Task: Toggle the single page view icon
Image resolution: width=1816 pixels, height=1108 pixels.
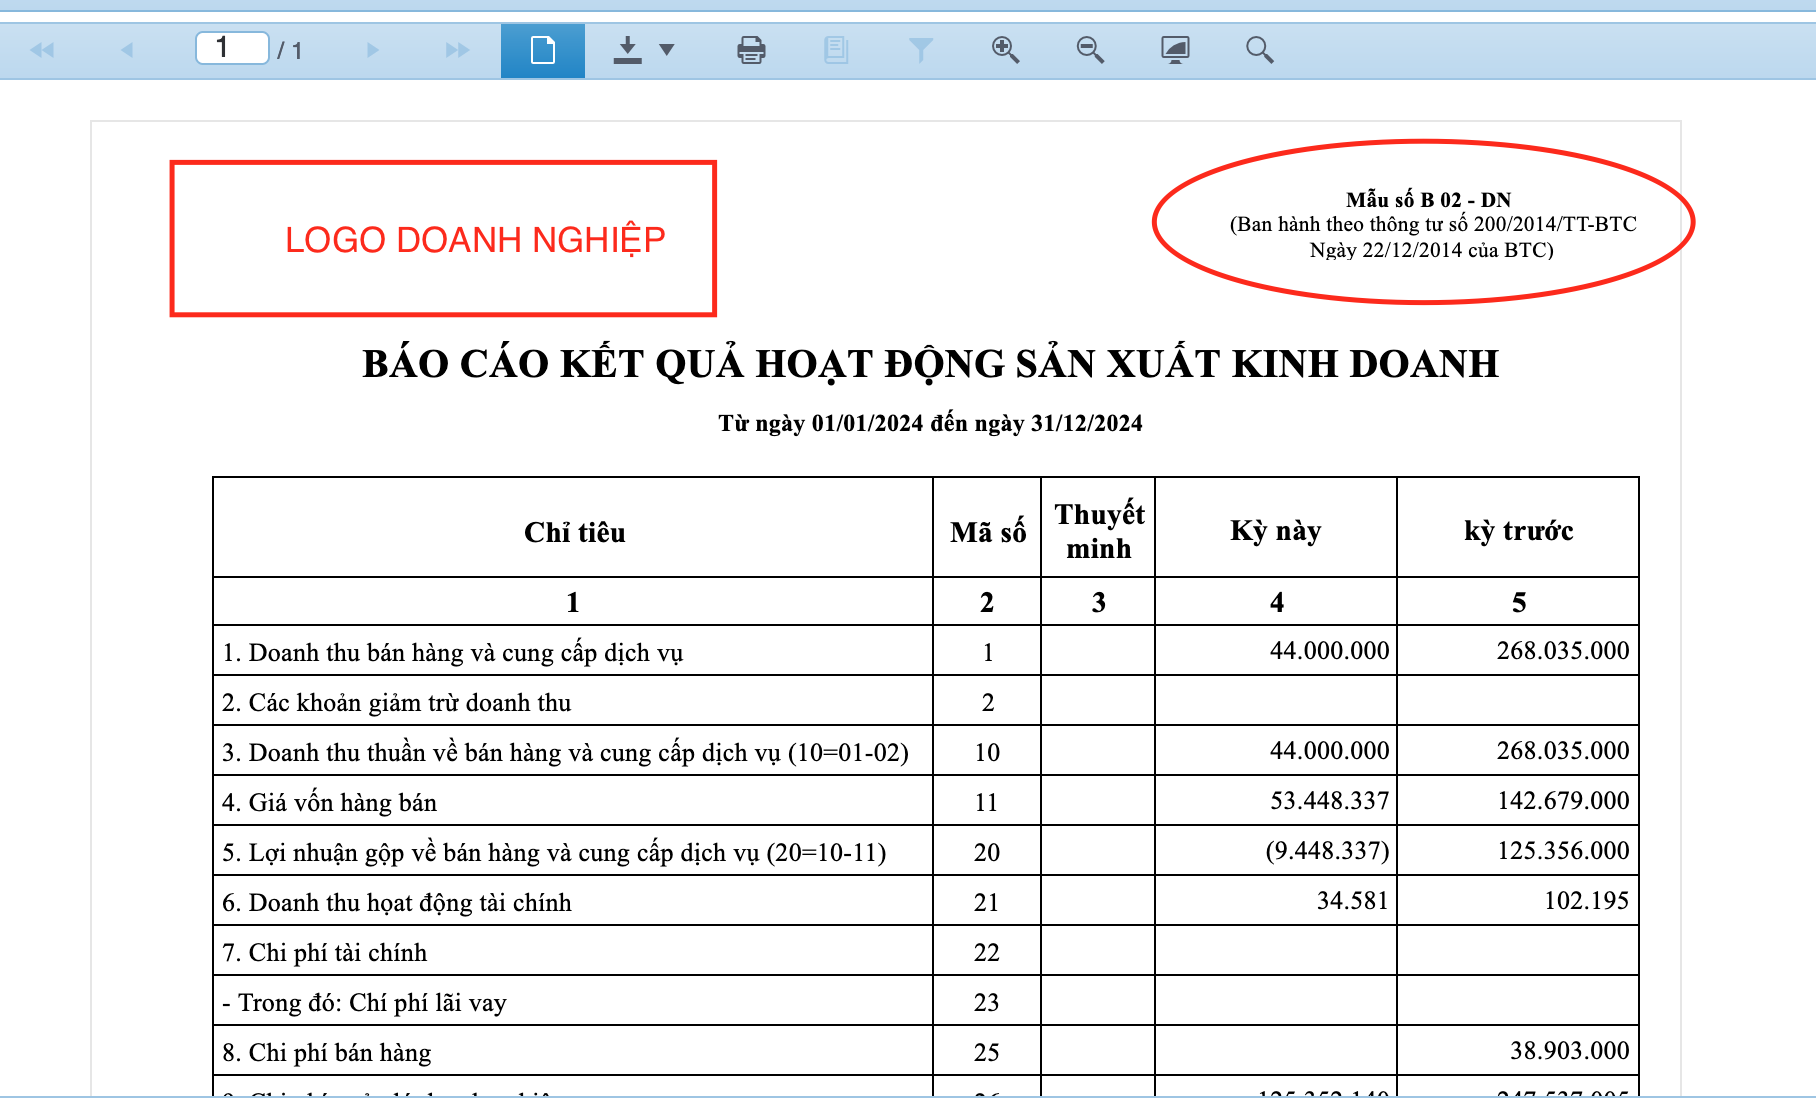Action: coord(543,50)
